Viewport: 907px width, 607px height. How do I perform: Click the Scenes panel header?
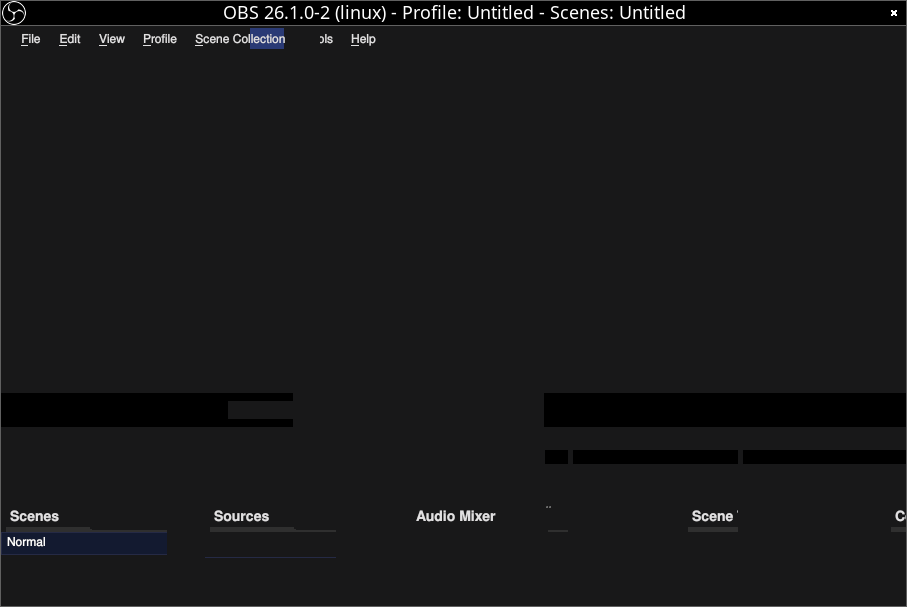pos(34,516)
